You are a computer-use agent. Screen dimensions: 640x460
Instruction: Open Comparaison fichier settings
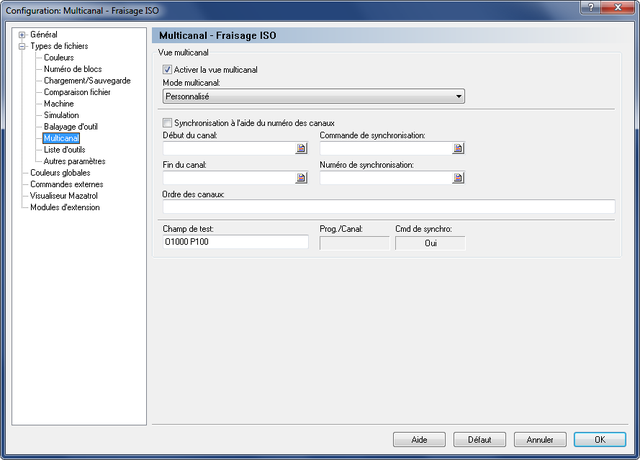pyautogui.click(x=77, y=92)
